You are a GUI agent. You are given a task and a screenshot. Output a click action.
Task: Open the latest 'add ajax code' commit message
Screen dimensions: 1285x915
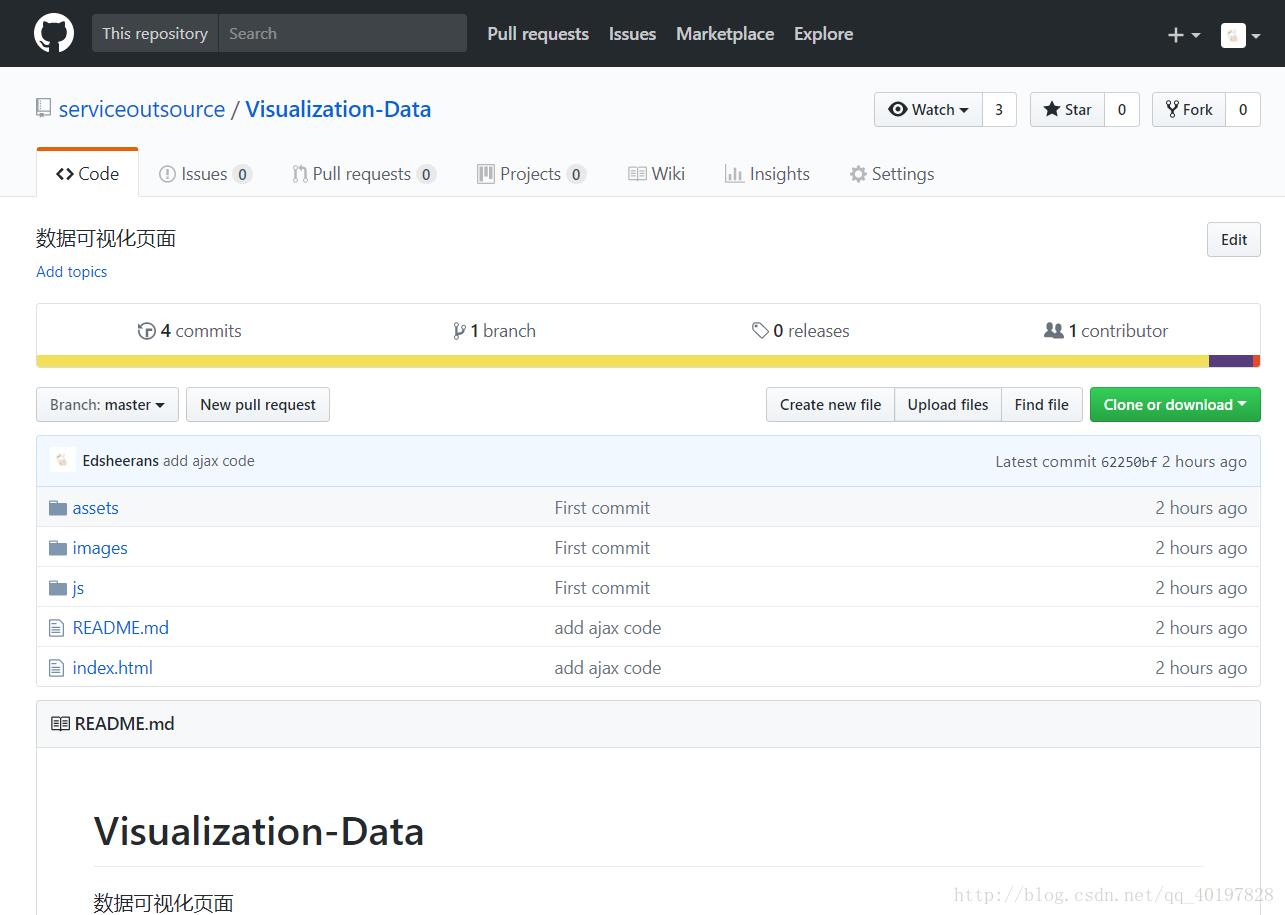click(x=209, y=461)
